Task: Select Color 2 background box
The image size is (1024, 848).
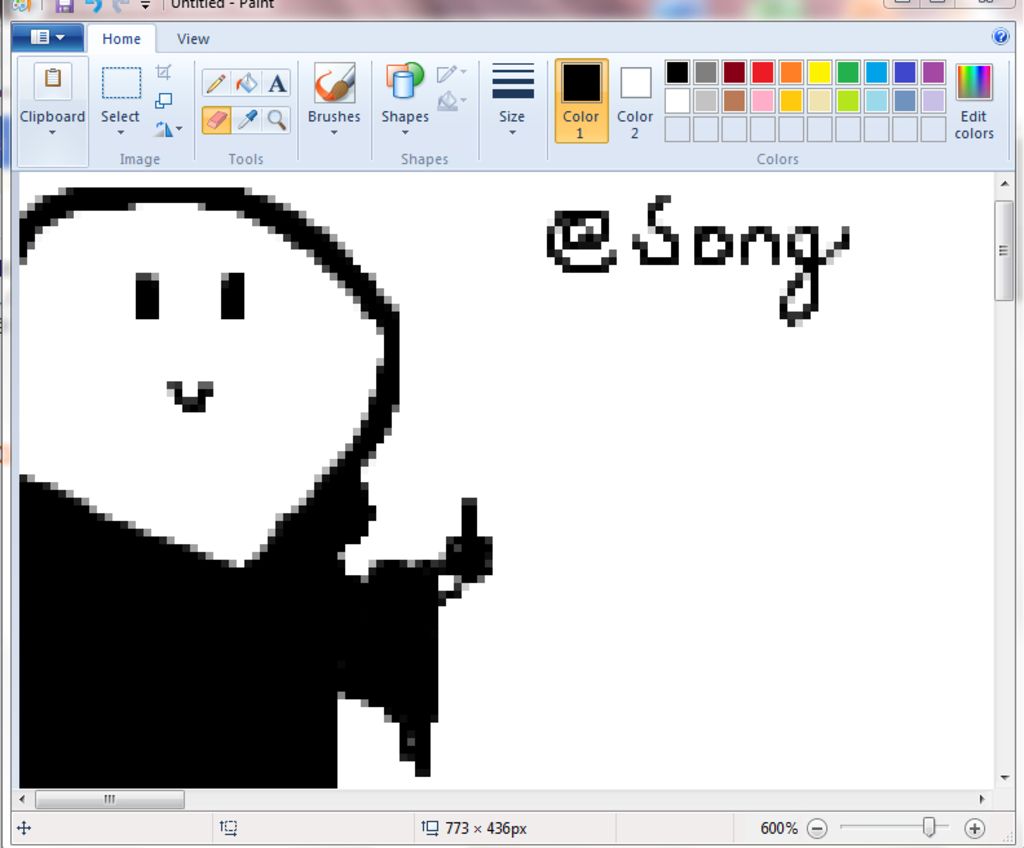Action: (x=635, y=100)
